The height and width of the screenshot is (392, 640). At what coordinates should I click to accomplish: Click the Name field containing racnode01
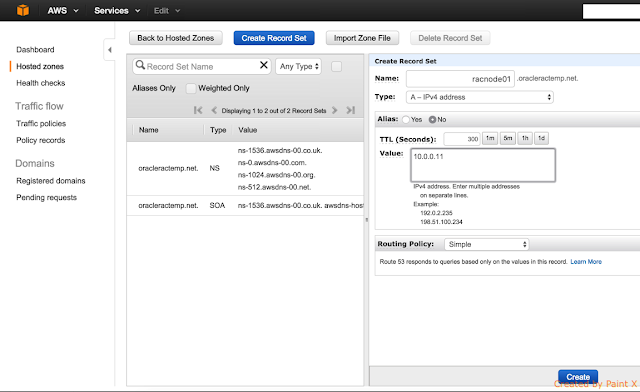point(460,79)
